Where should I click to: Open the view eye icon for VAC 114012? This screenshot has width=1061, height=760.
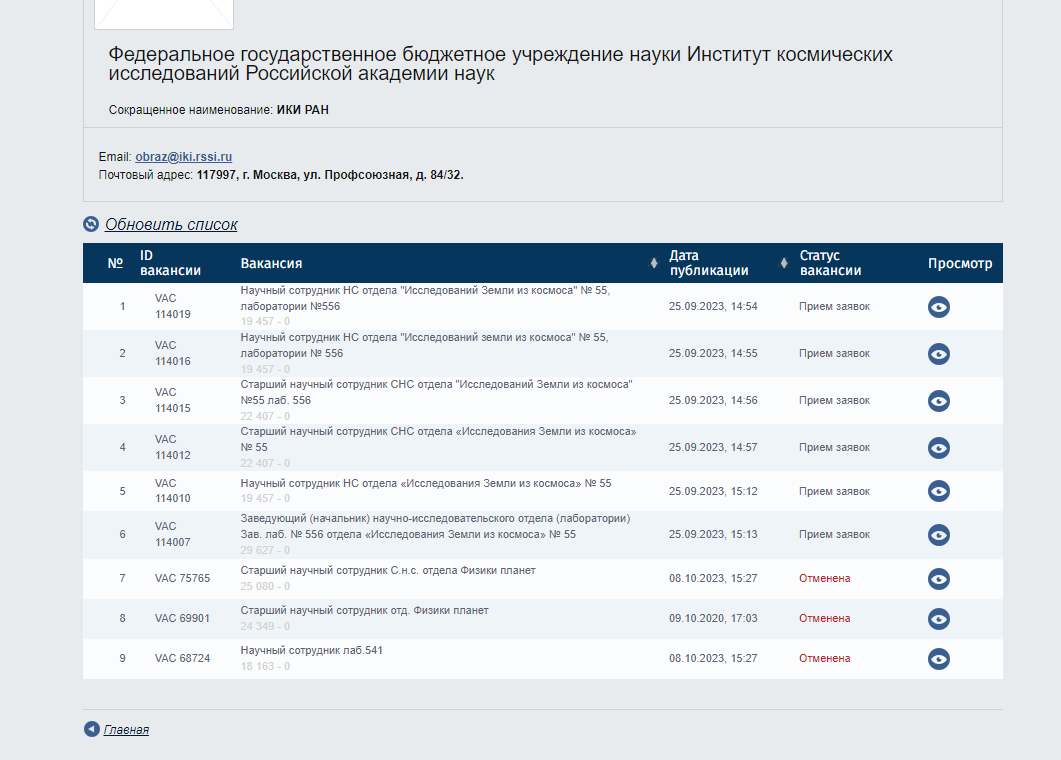(x=938, y=447)
